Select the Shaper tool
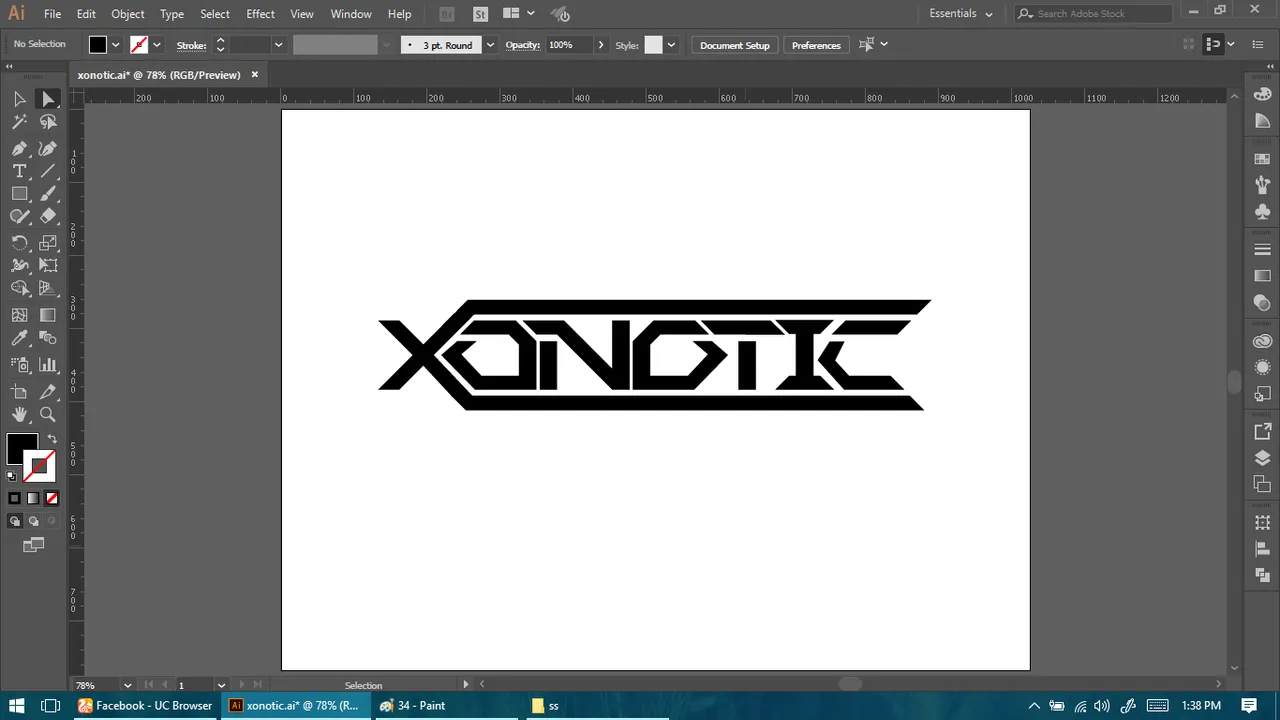 point(19,216)
